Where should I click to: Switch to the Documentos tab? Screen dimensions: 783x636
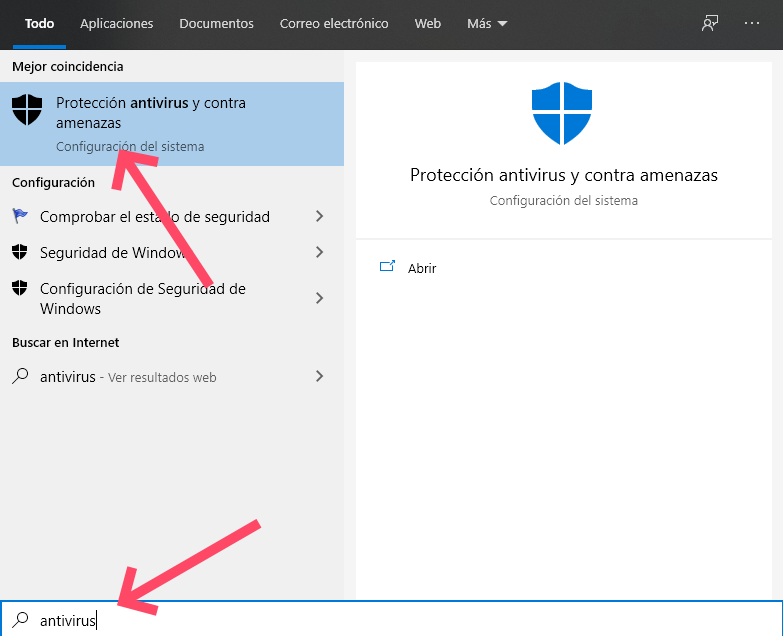pos(216,23)
